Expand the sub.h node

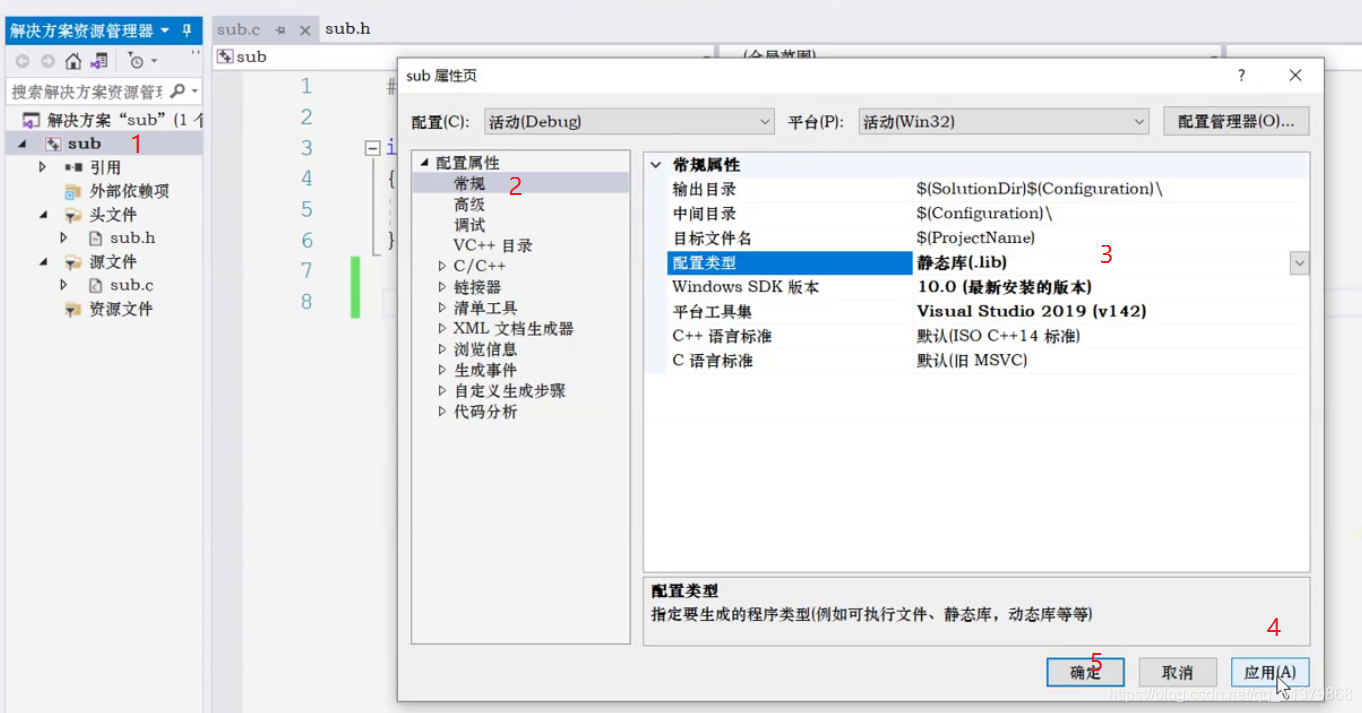[x=64, y=238]
